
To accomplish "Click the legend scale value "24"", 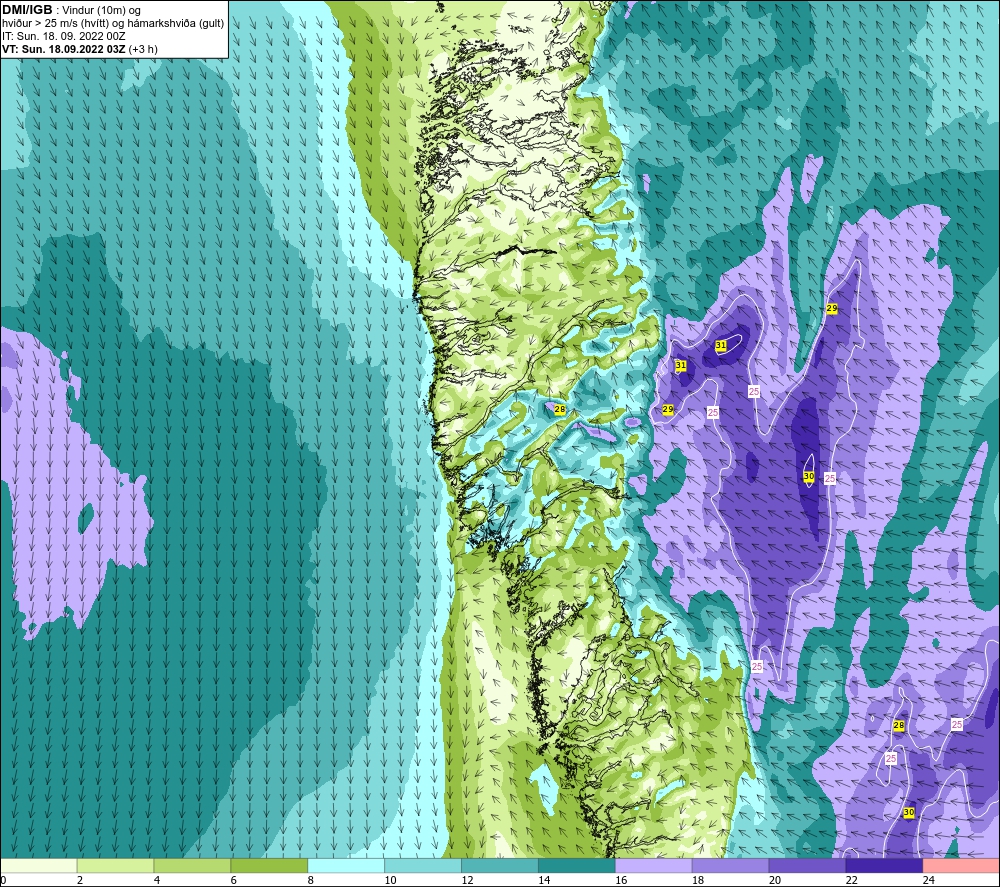I will 929,880.
